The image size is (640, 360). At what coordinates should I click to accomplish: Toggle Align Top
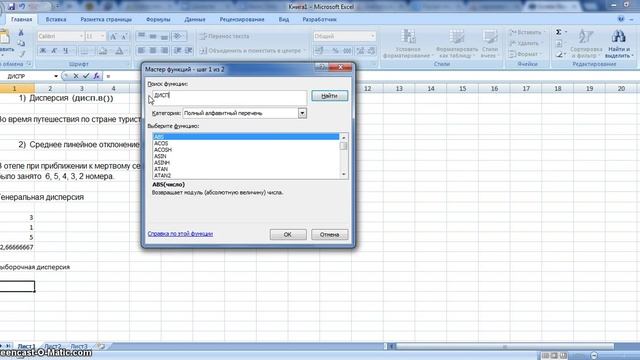141,36
